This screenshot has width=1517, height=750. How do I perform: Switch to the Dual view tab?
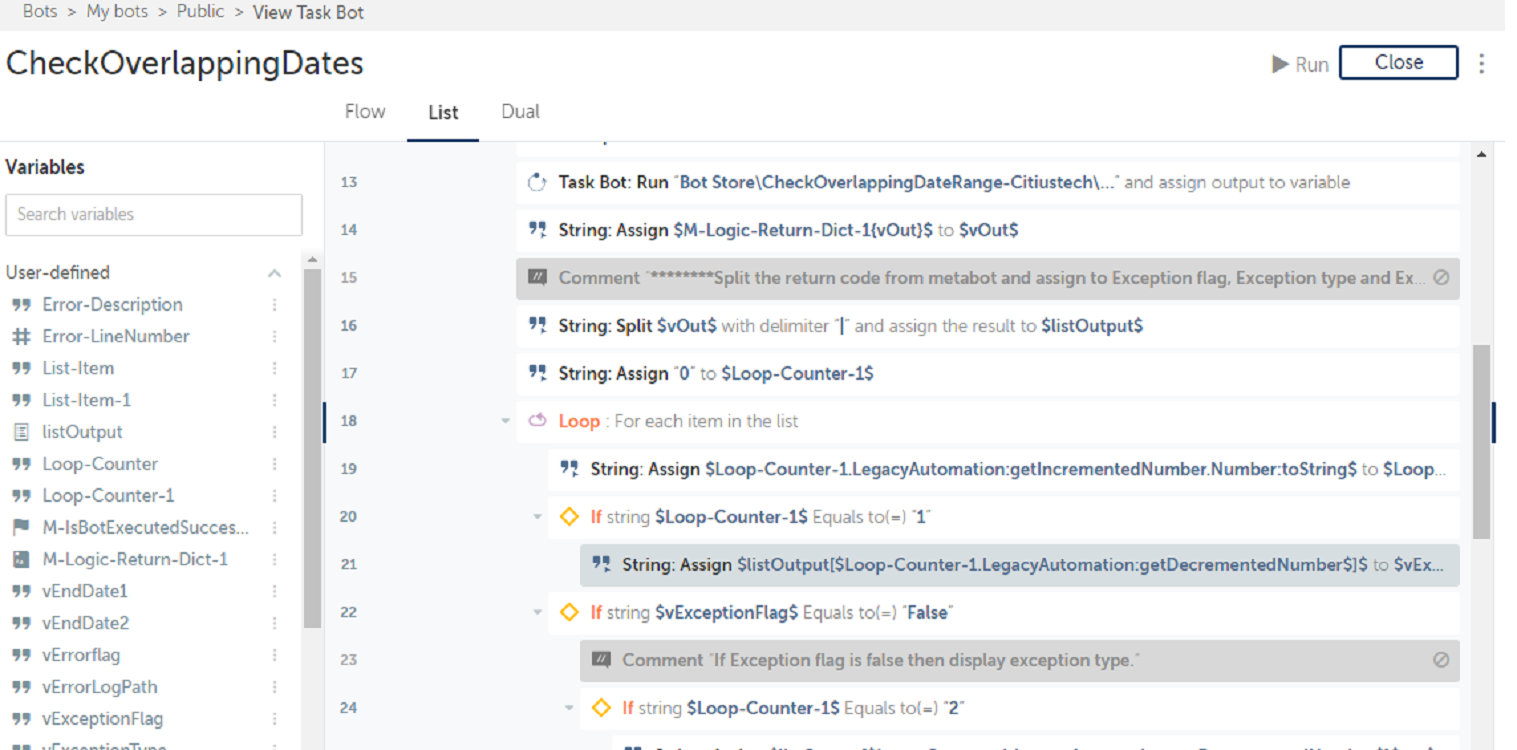click(520, 112)
